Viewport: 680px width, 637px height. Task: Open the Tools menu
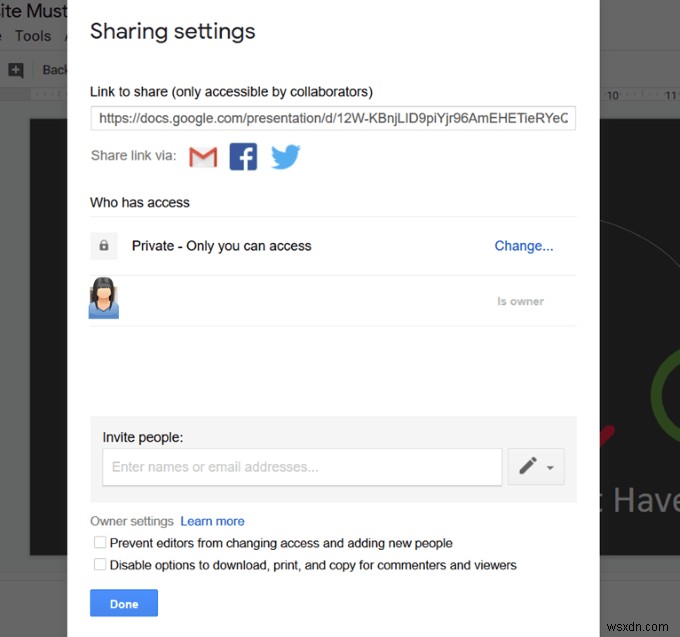[x=33, y=36]
